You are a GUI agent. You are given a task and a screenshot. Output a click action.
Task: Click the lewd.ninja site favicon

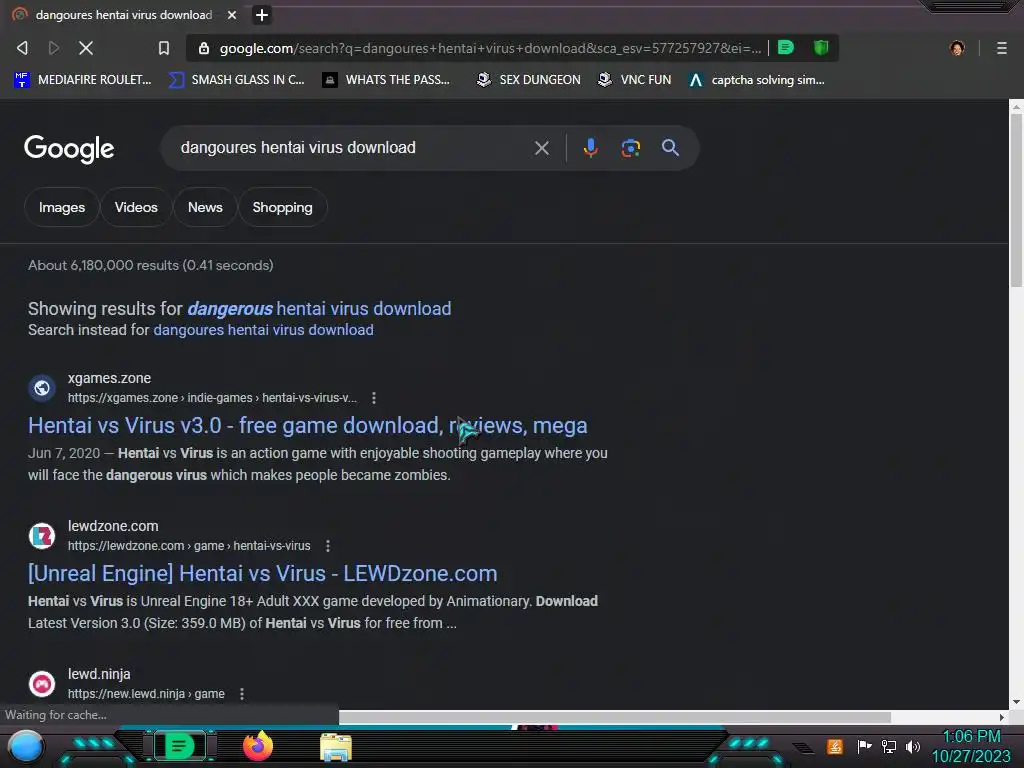pos(42,684)
